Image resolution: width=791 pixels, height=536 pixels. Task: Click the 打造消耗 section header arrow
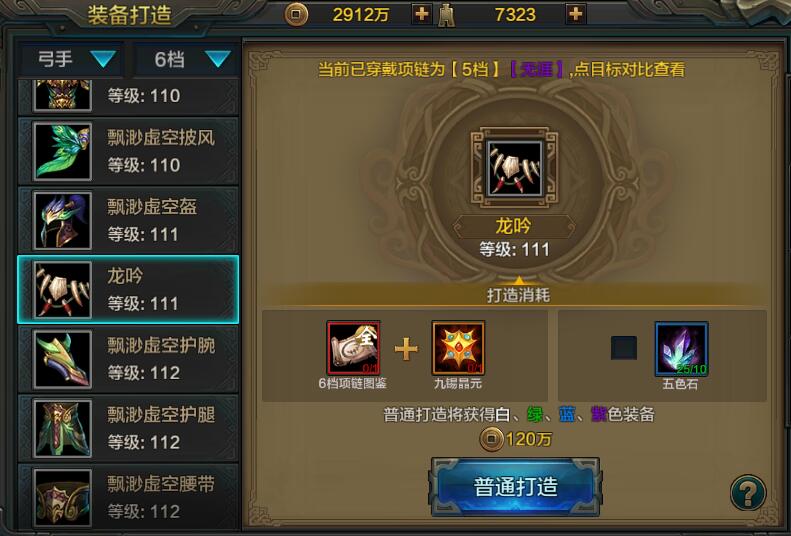519,280
